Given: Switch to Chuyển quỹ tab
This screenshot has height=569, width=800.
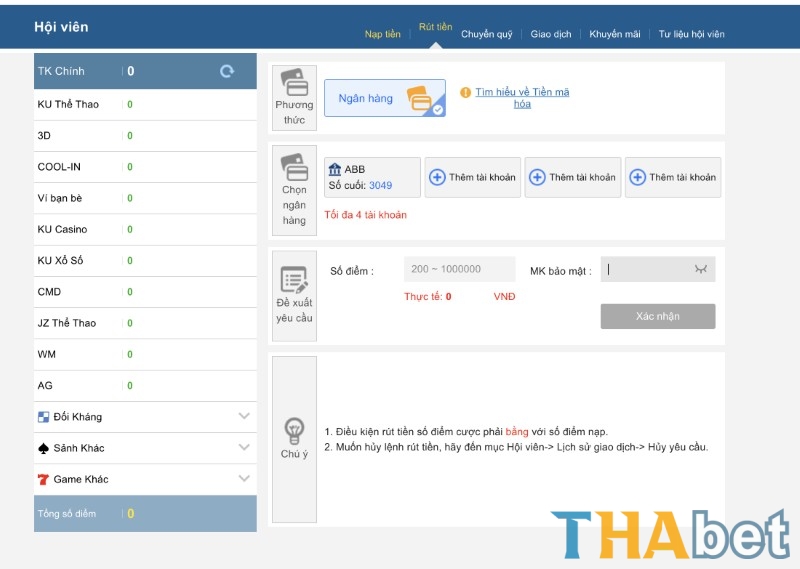Looking at the screenshot, I should click(487, 34).
